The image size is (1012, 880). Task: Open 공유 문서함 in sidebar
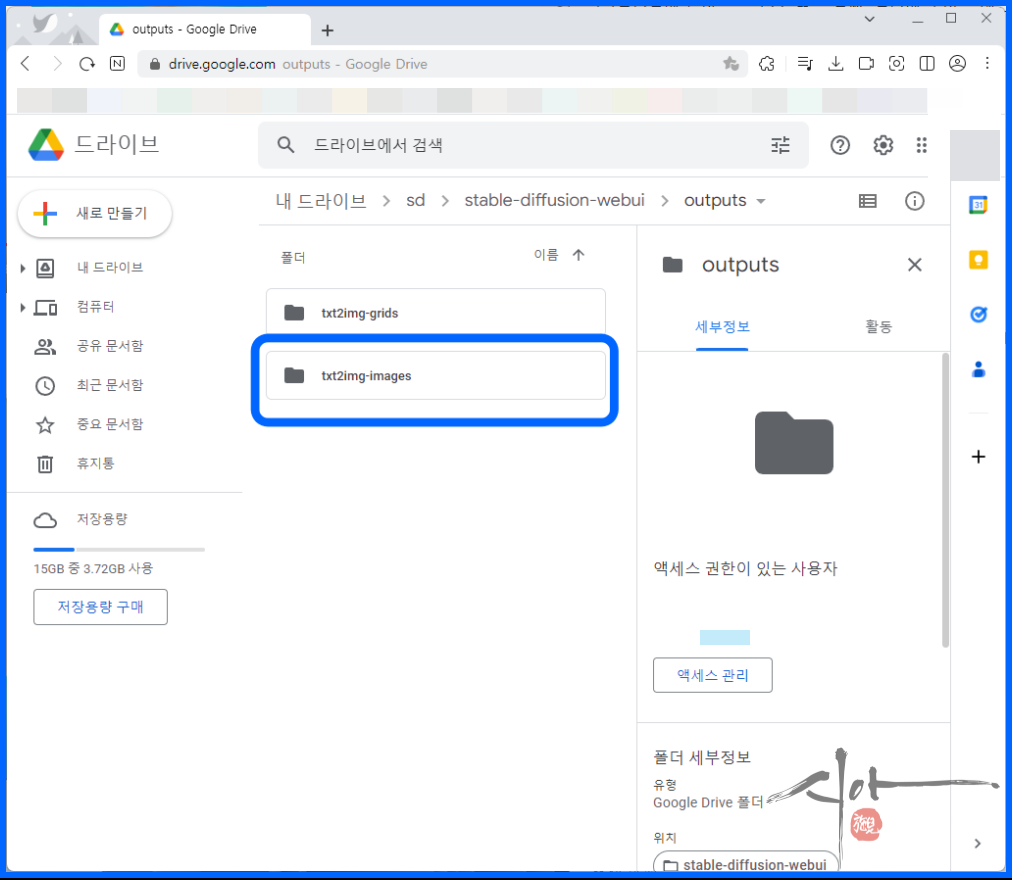(110, 346)
